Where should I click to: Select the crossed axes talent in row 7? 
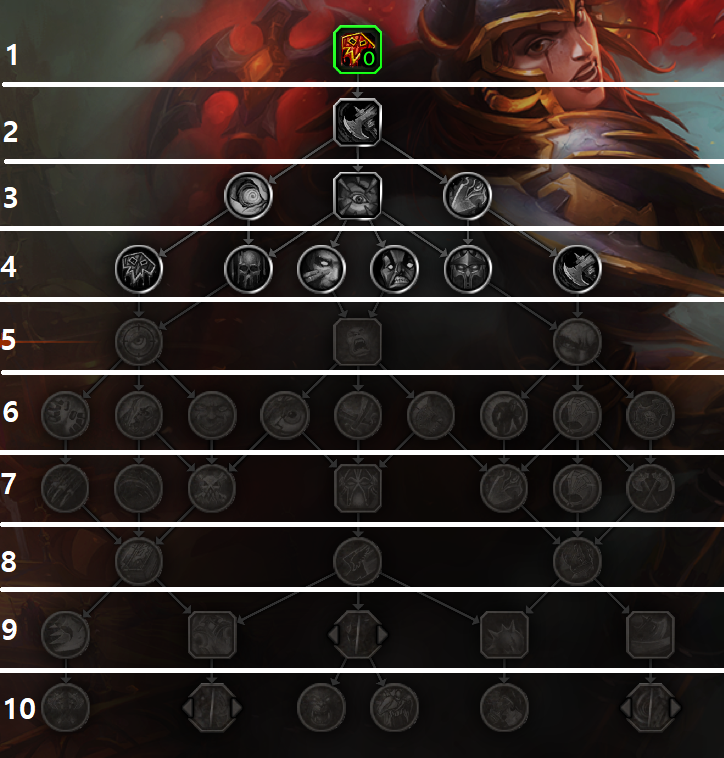coord(650,488)
